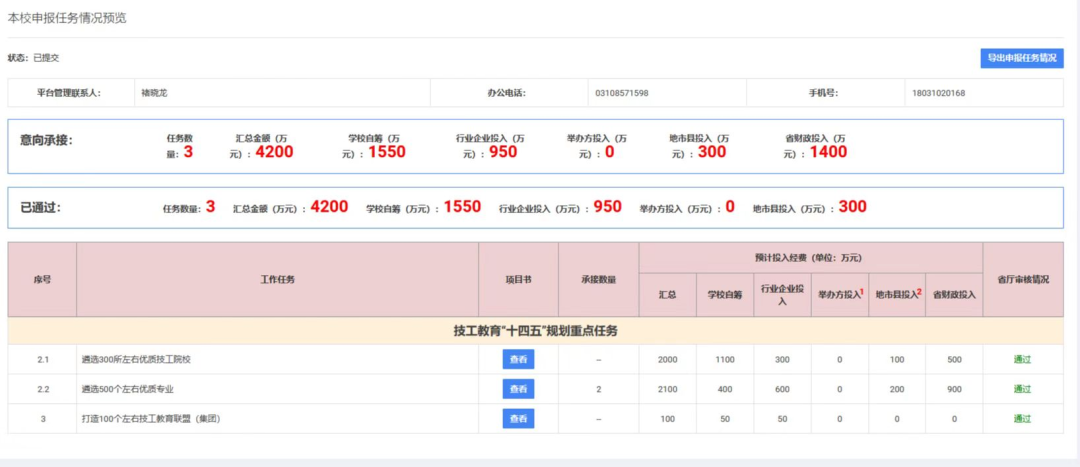Viewport: 1080px width, 467px height.
Task: Click the office phone value 03108571598
Action: tap(621, 93)
